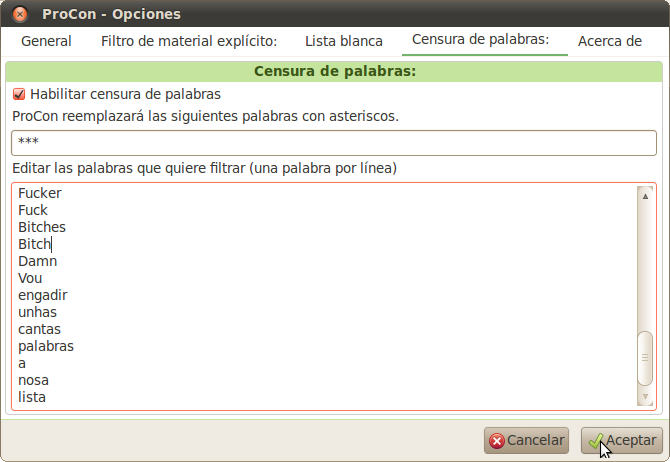Place cursor on the word unhas

[x=37, y=312]
